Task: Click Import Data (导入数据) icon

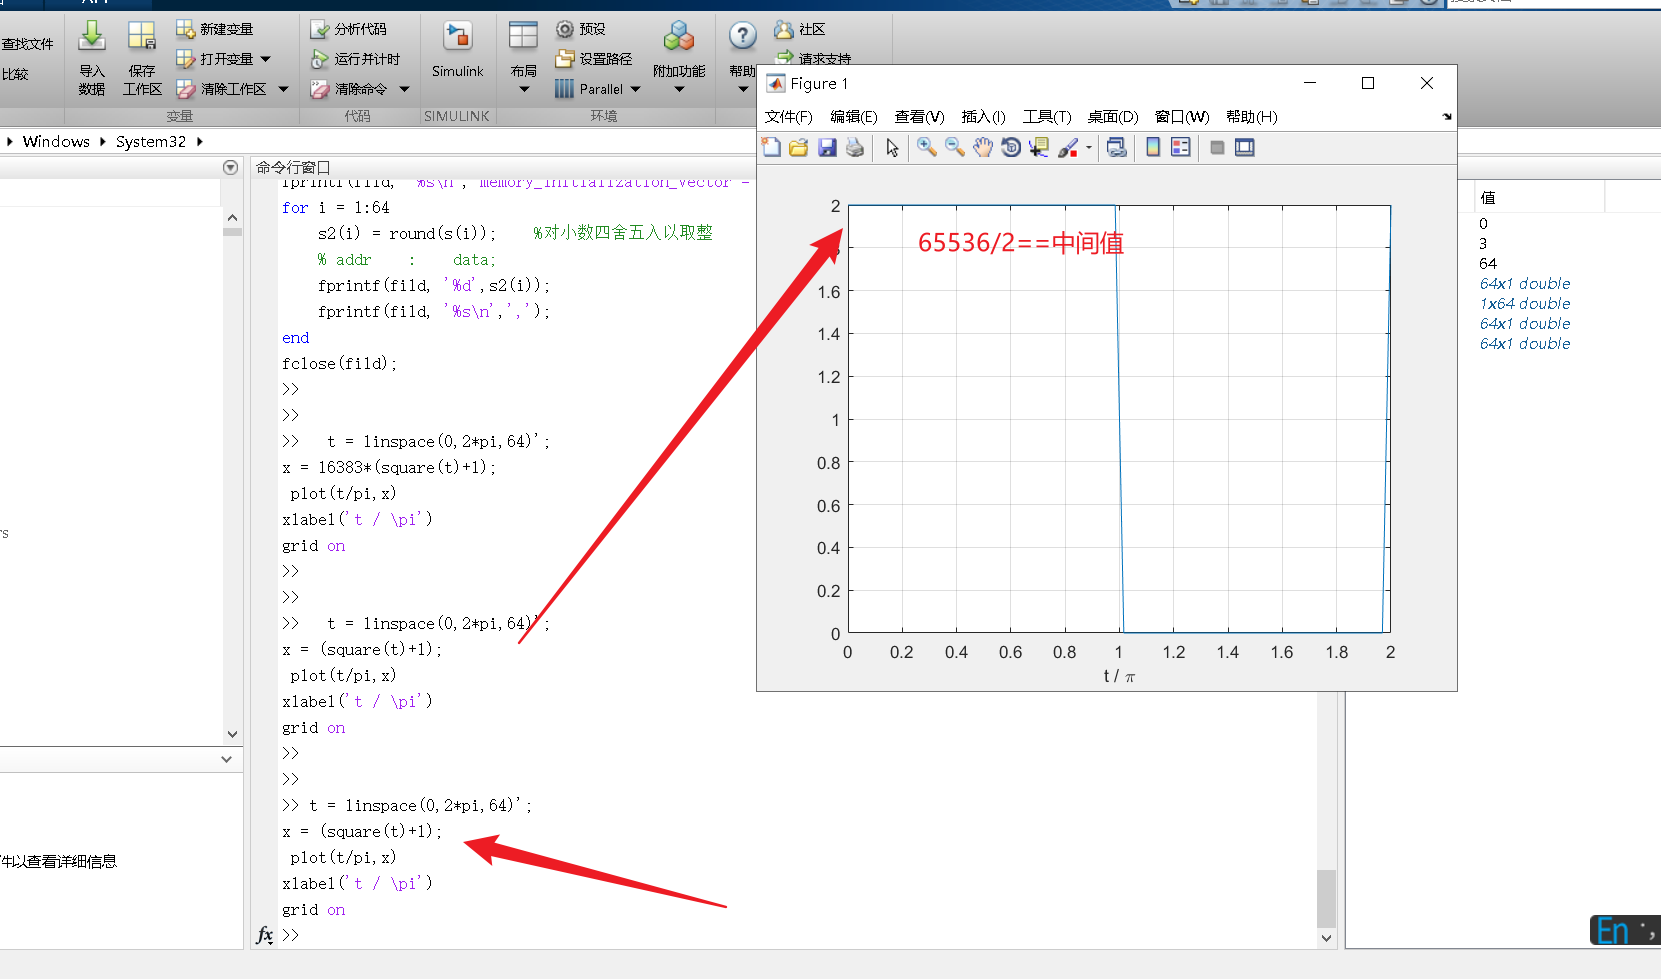Action: pyautogui.click(x=91, y=37)
